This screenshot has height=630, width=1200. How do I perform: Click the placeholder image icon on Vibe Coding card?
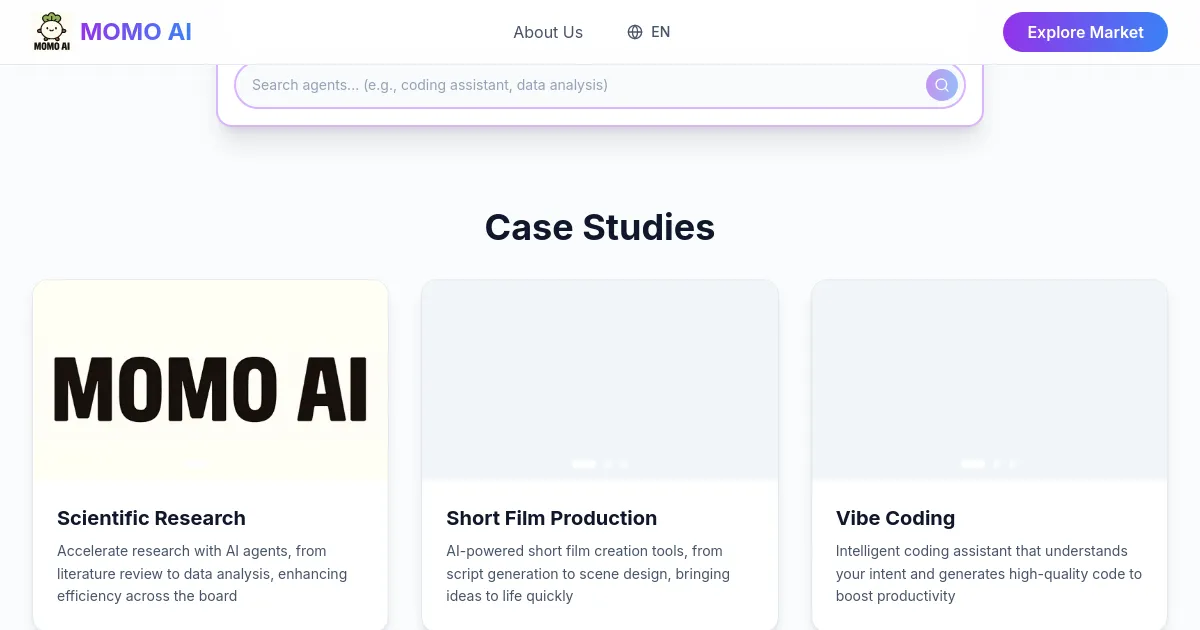[989, 463]
